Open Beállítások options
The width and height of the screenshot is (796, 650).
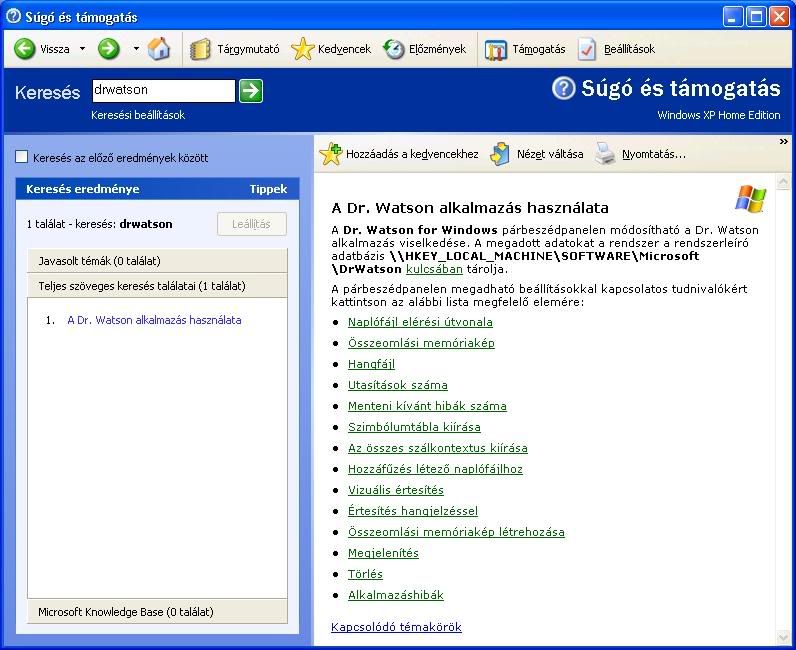[617, 49]
